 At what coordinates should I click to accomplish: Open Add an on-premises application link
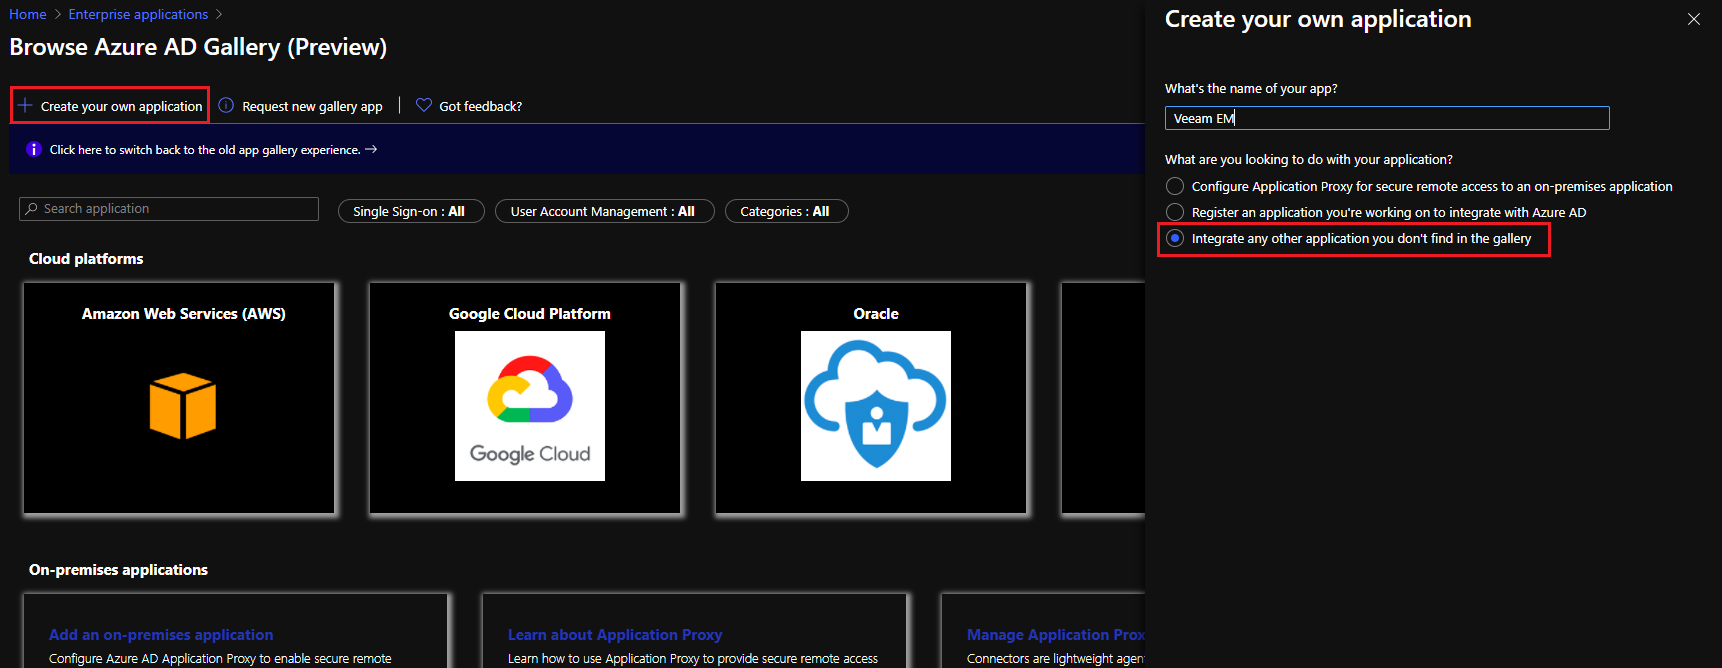click(x=161, y=634)
